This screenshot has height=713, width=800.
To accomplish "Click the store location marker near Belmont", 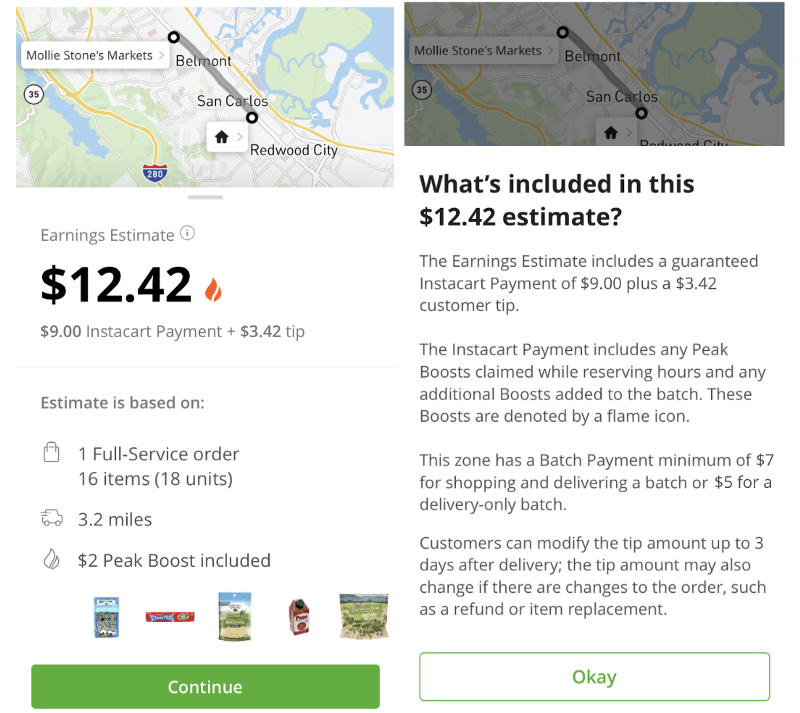I will click(174, 37).
